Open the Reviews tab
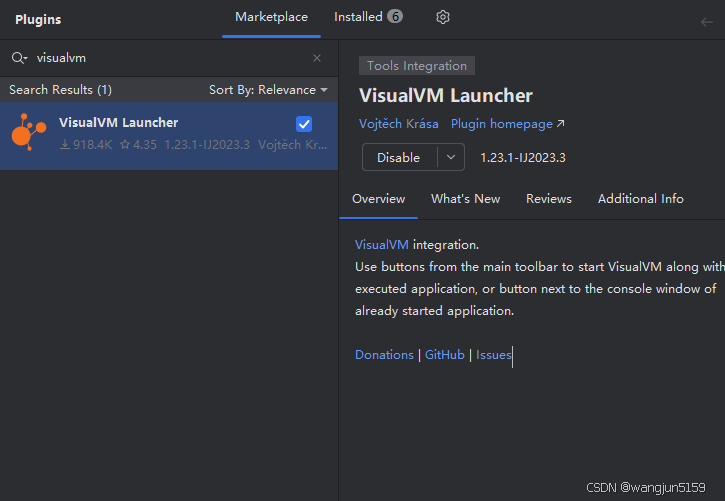 [549, 199]
